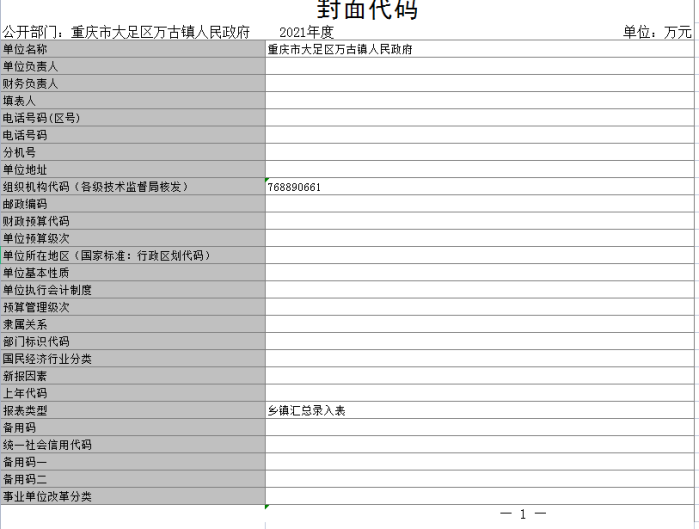Click the 单位：万元 unit label
699x529 pixels.
click(657, 32)
